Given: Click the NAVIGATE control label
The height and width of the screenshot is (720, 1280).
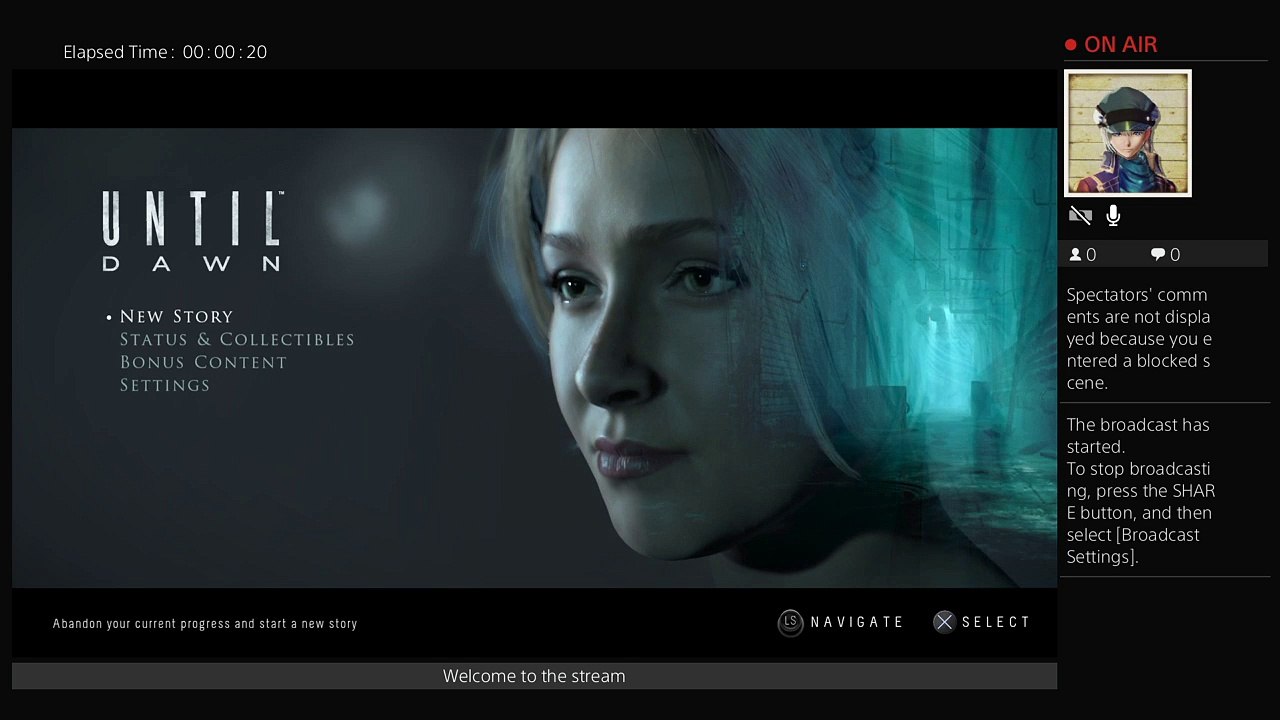Looking at the screenshot, I should [x=857, y=622].
